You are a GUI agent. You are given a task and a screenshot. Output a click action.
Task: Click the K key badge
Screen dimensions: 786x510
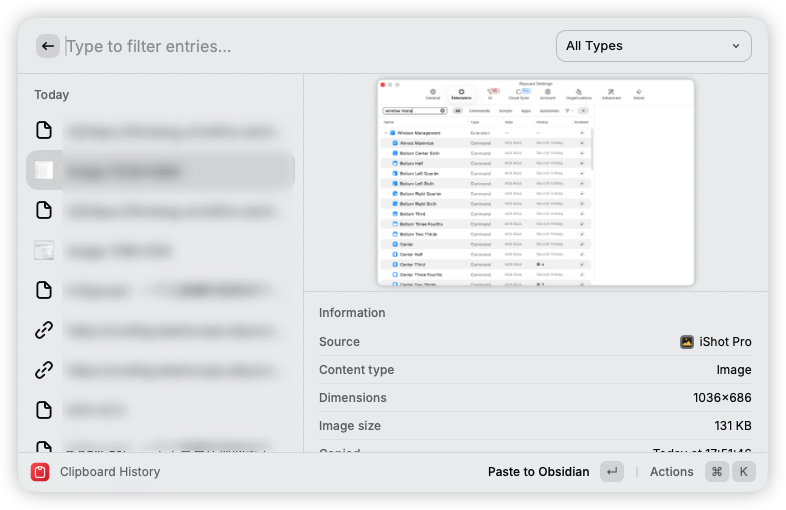pyautogui.click(x=743, y=472)
